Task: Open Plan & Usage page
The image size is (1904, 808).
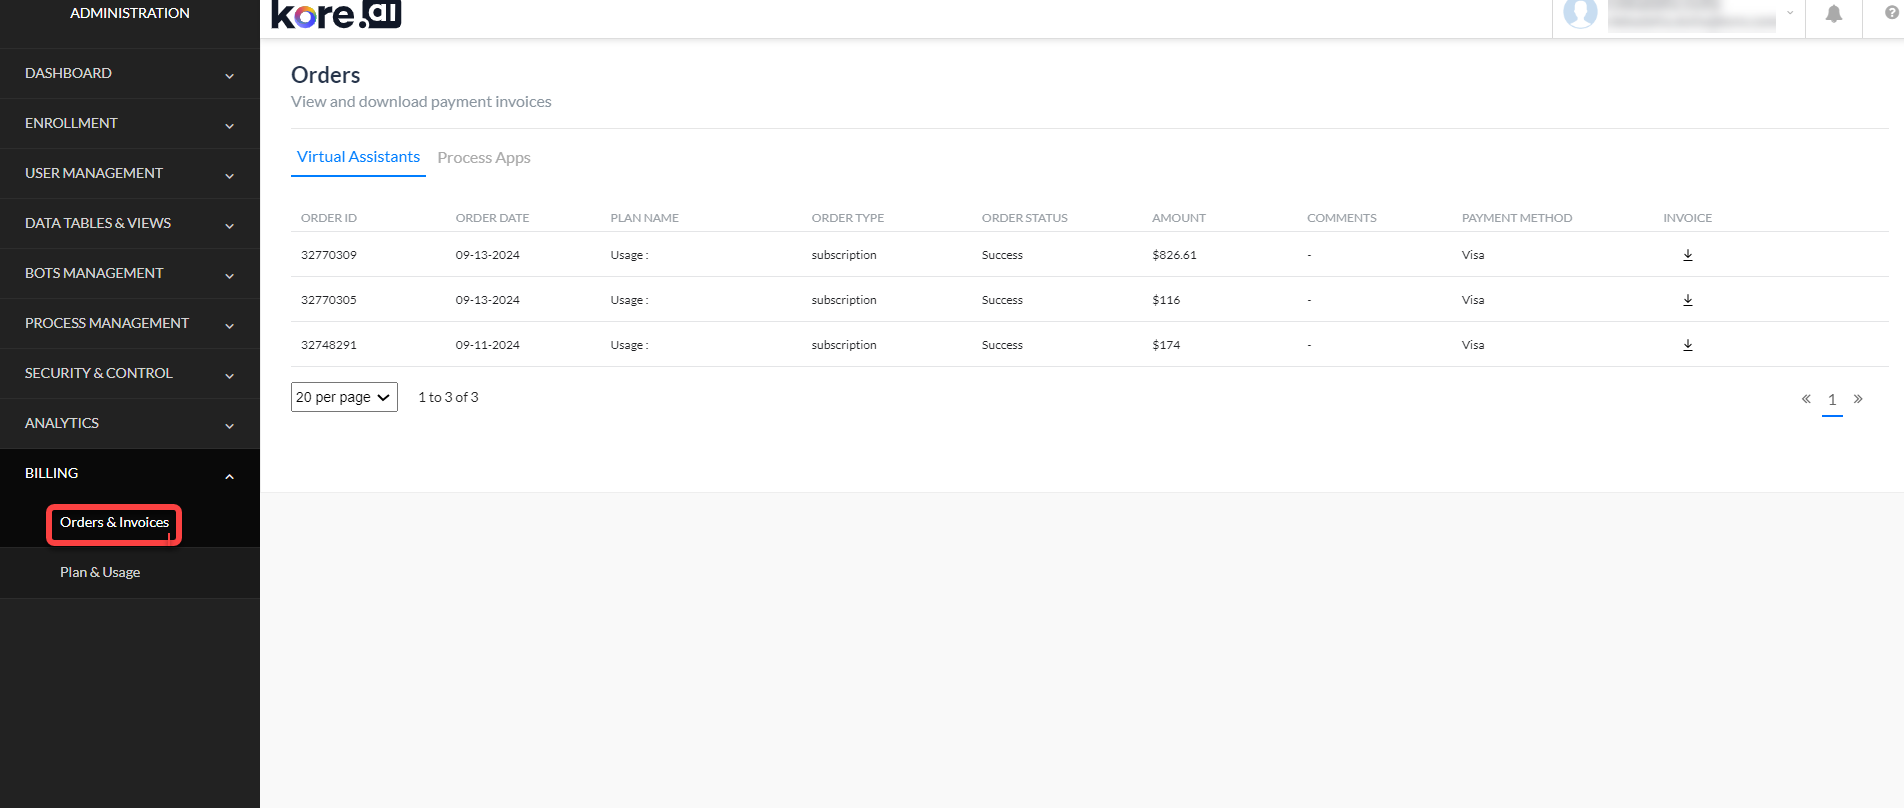Action: point(100,573)
